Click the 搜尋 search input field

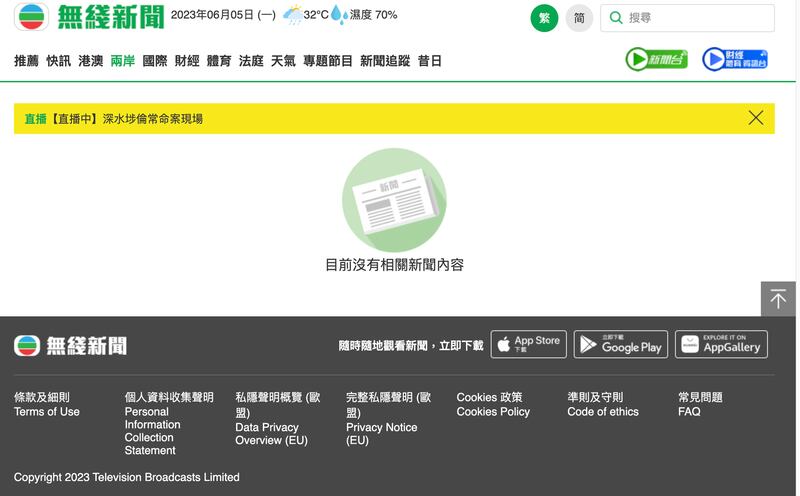(697, 18)
